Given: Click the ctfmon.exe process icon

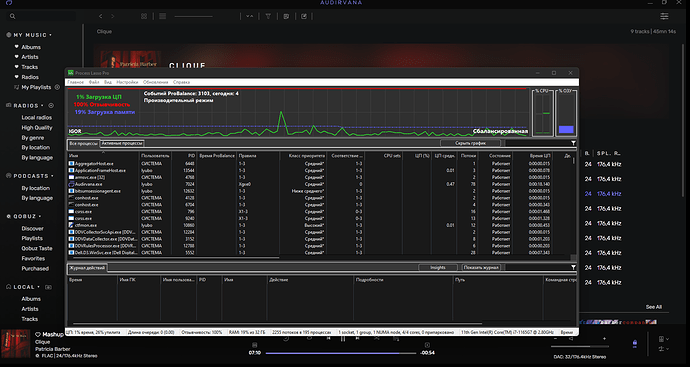Looking at the screenshot, I should pyautogui.click(x=71, y=225).
